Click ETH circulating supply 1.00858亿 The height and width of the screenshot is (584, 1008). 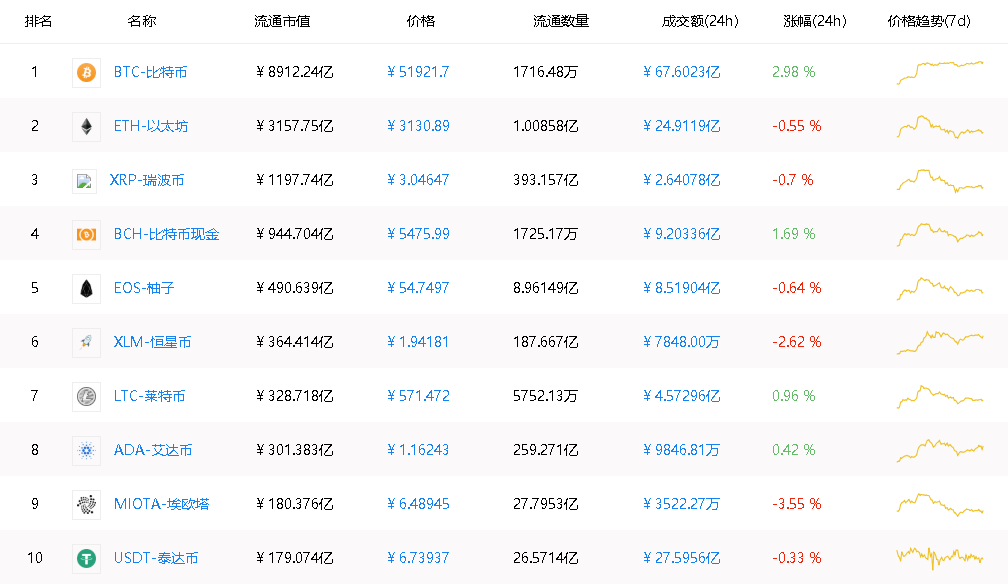(x=546, y=126)
